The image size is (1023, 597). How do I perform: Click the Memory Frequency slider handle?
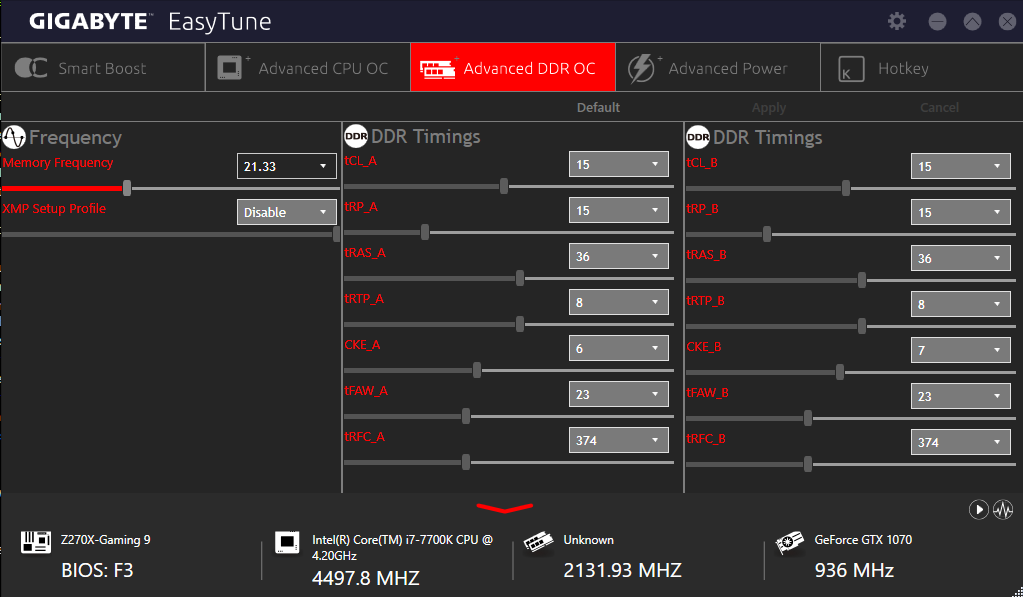pos(127,189)
